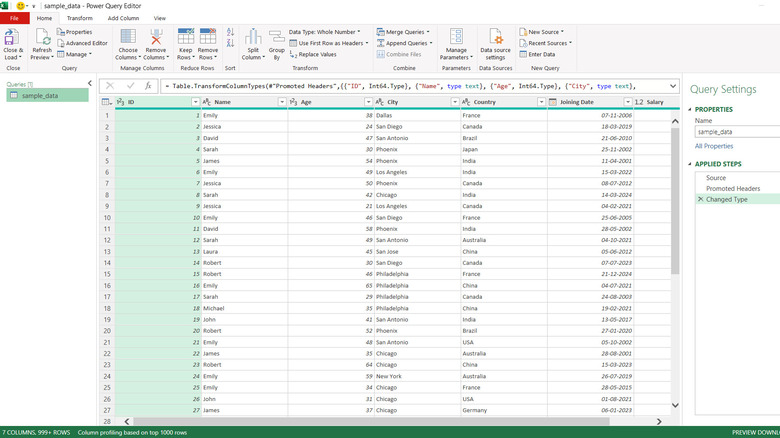This screenshot has height=438, width=780.
Task: Open filter dropdown for the City column
Action: [453, 102]
